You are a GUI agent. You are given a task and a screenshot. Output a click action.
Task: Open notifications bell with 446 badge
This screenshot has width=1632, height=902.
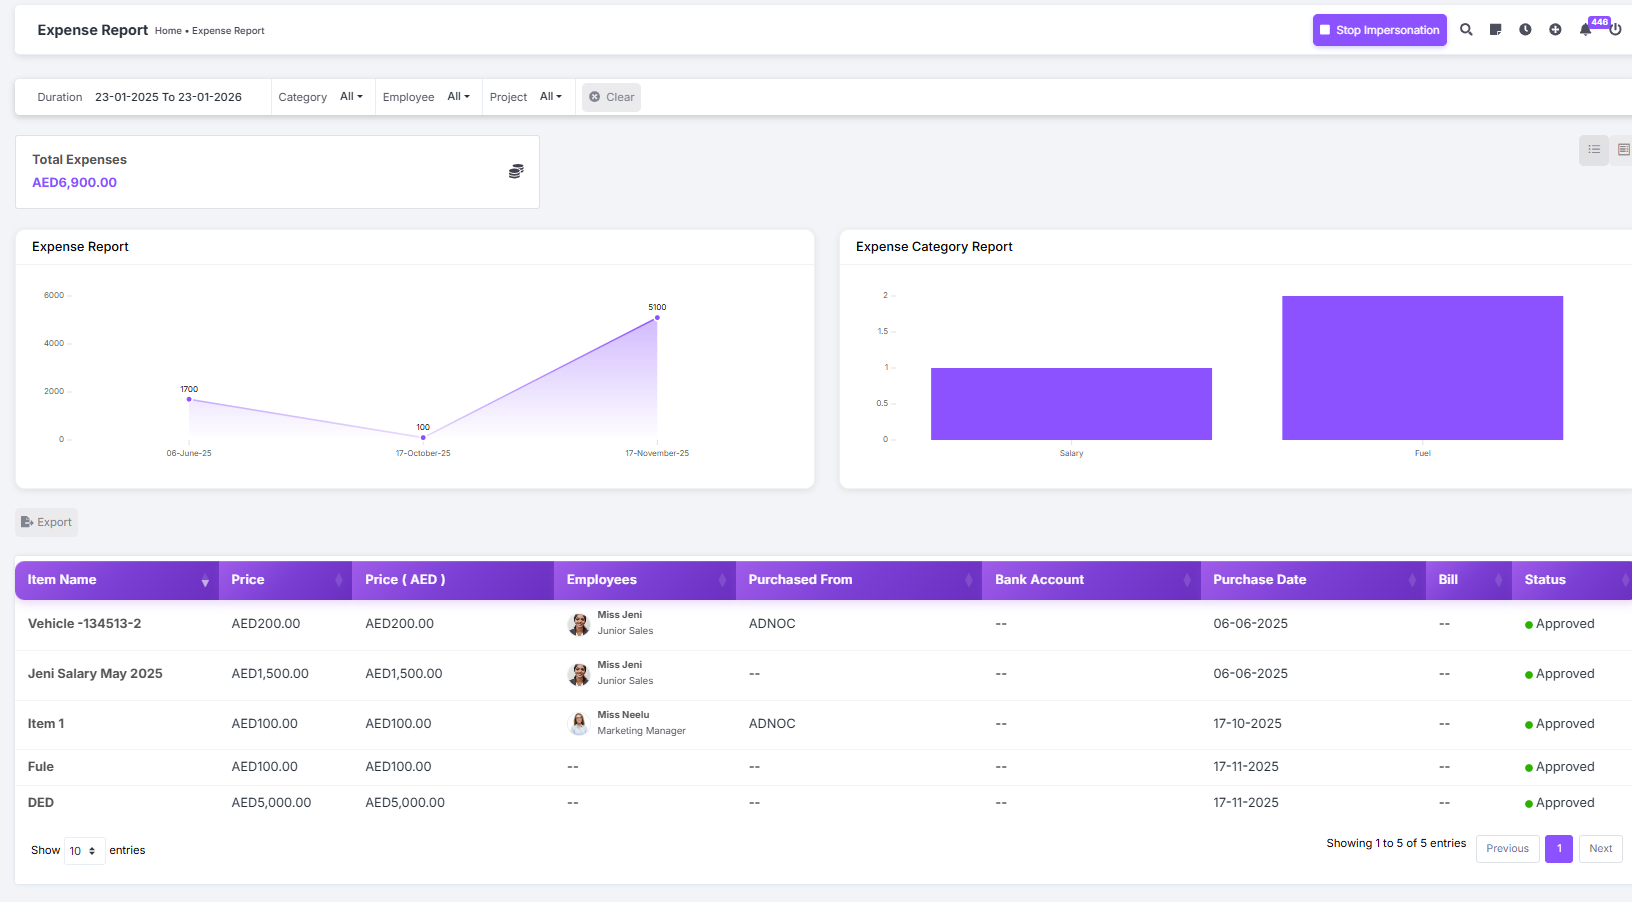pyautogui.click(x=1586, y=30)
